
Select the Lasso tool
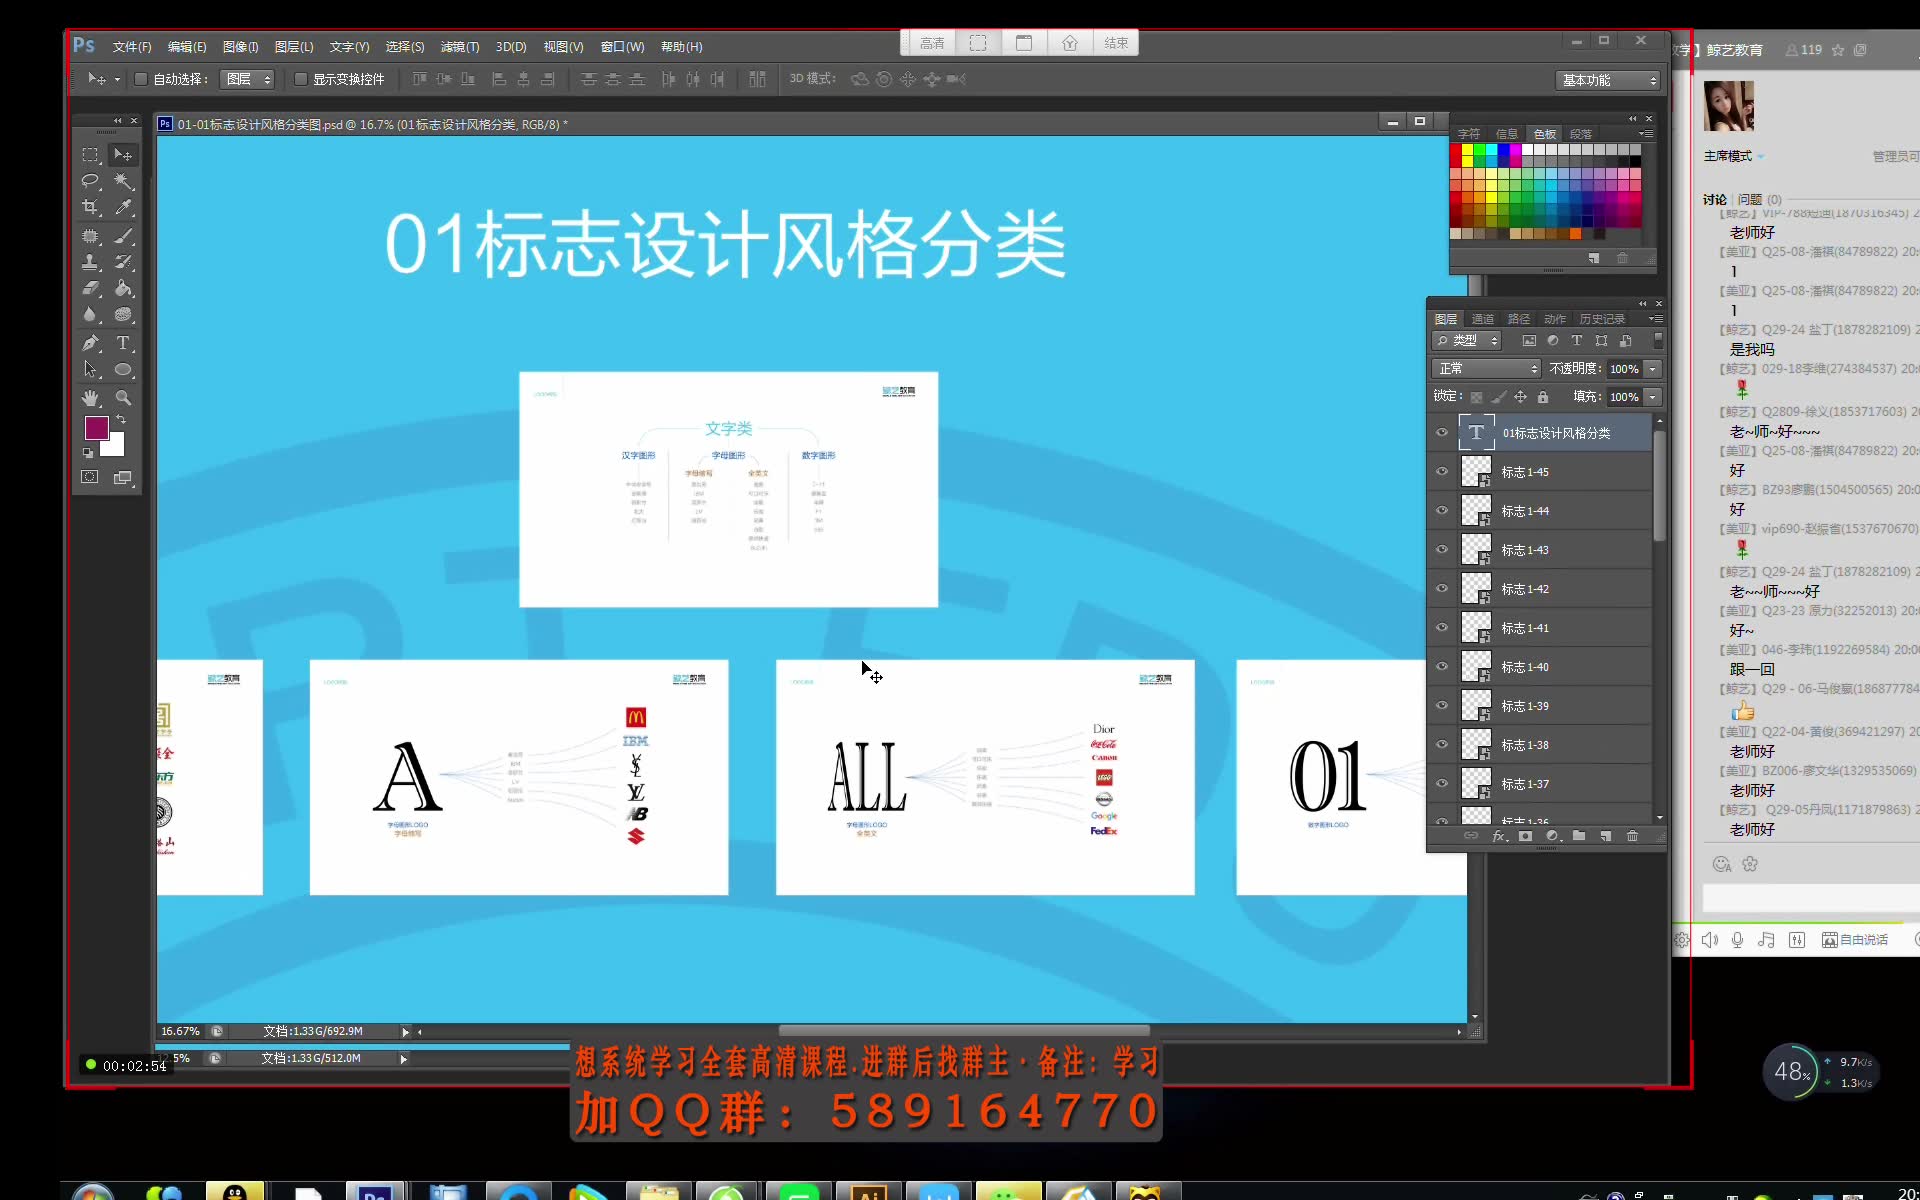[x=90, y=180]
